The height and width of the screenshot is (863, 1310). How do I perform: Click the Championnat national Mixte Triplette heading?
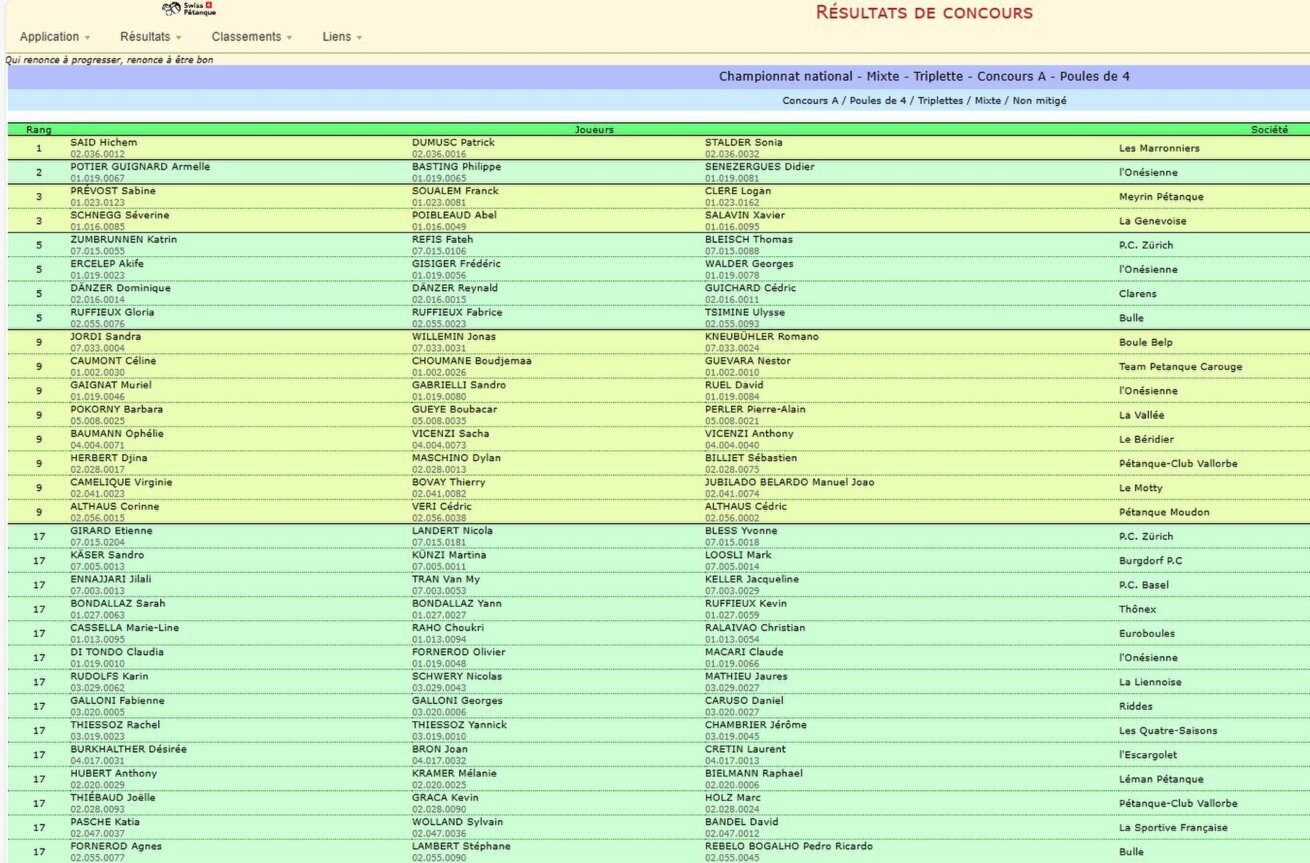(x=924, y=77)
